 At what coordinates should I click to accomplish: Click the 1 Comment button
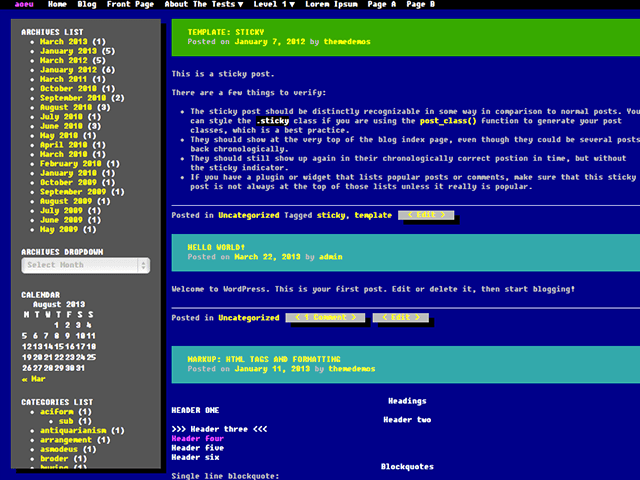pyautogui.click(x=325, y=318)
